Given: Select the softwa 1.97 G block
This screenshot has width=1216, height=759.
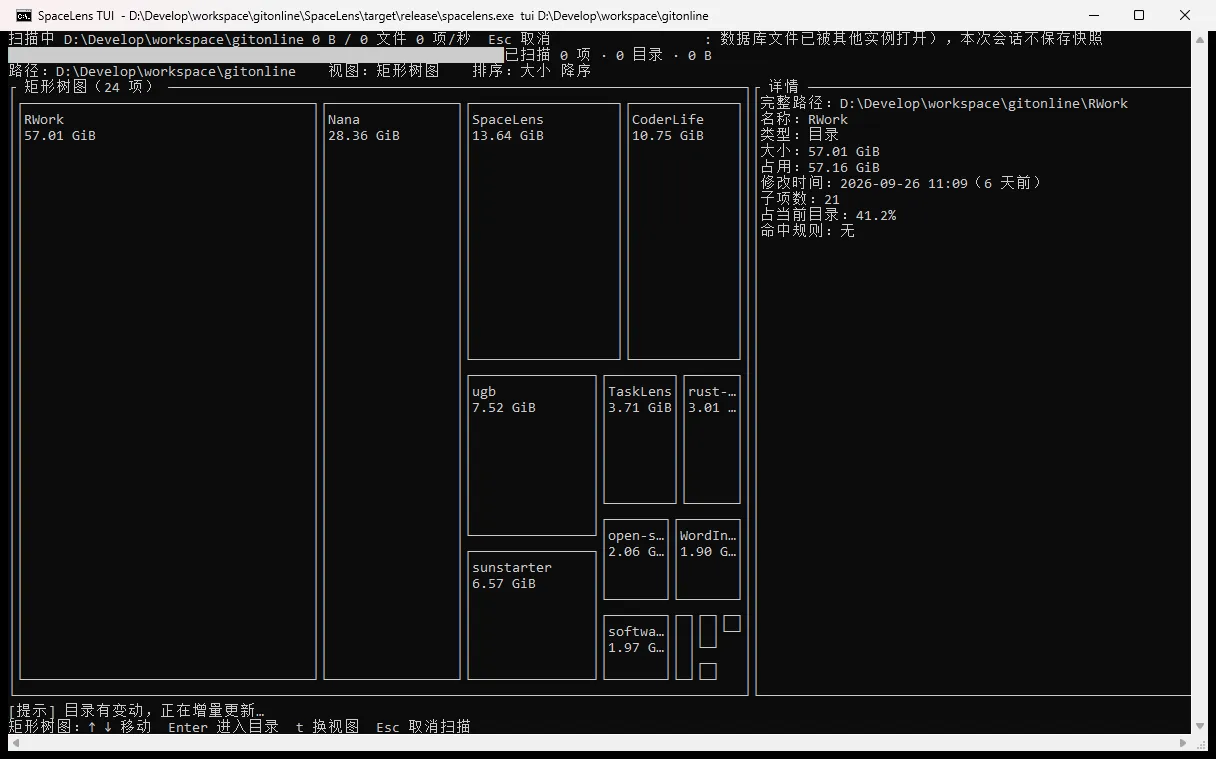Looking at the screenshot, I should [x=636, y=647].
